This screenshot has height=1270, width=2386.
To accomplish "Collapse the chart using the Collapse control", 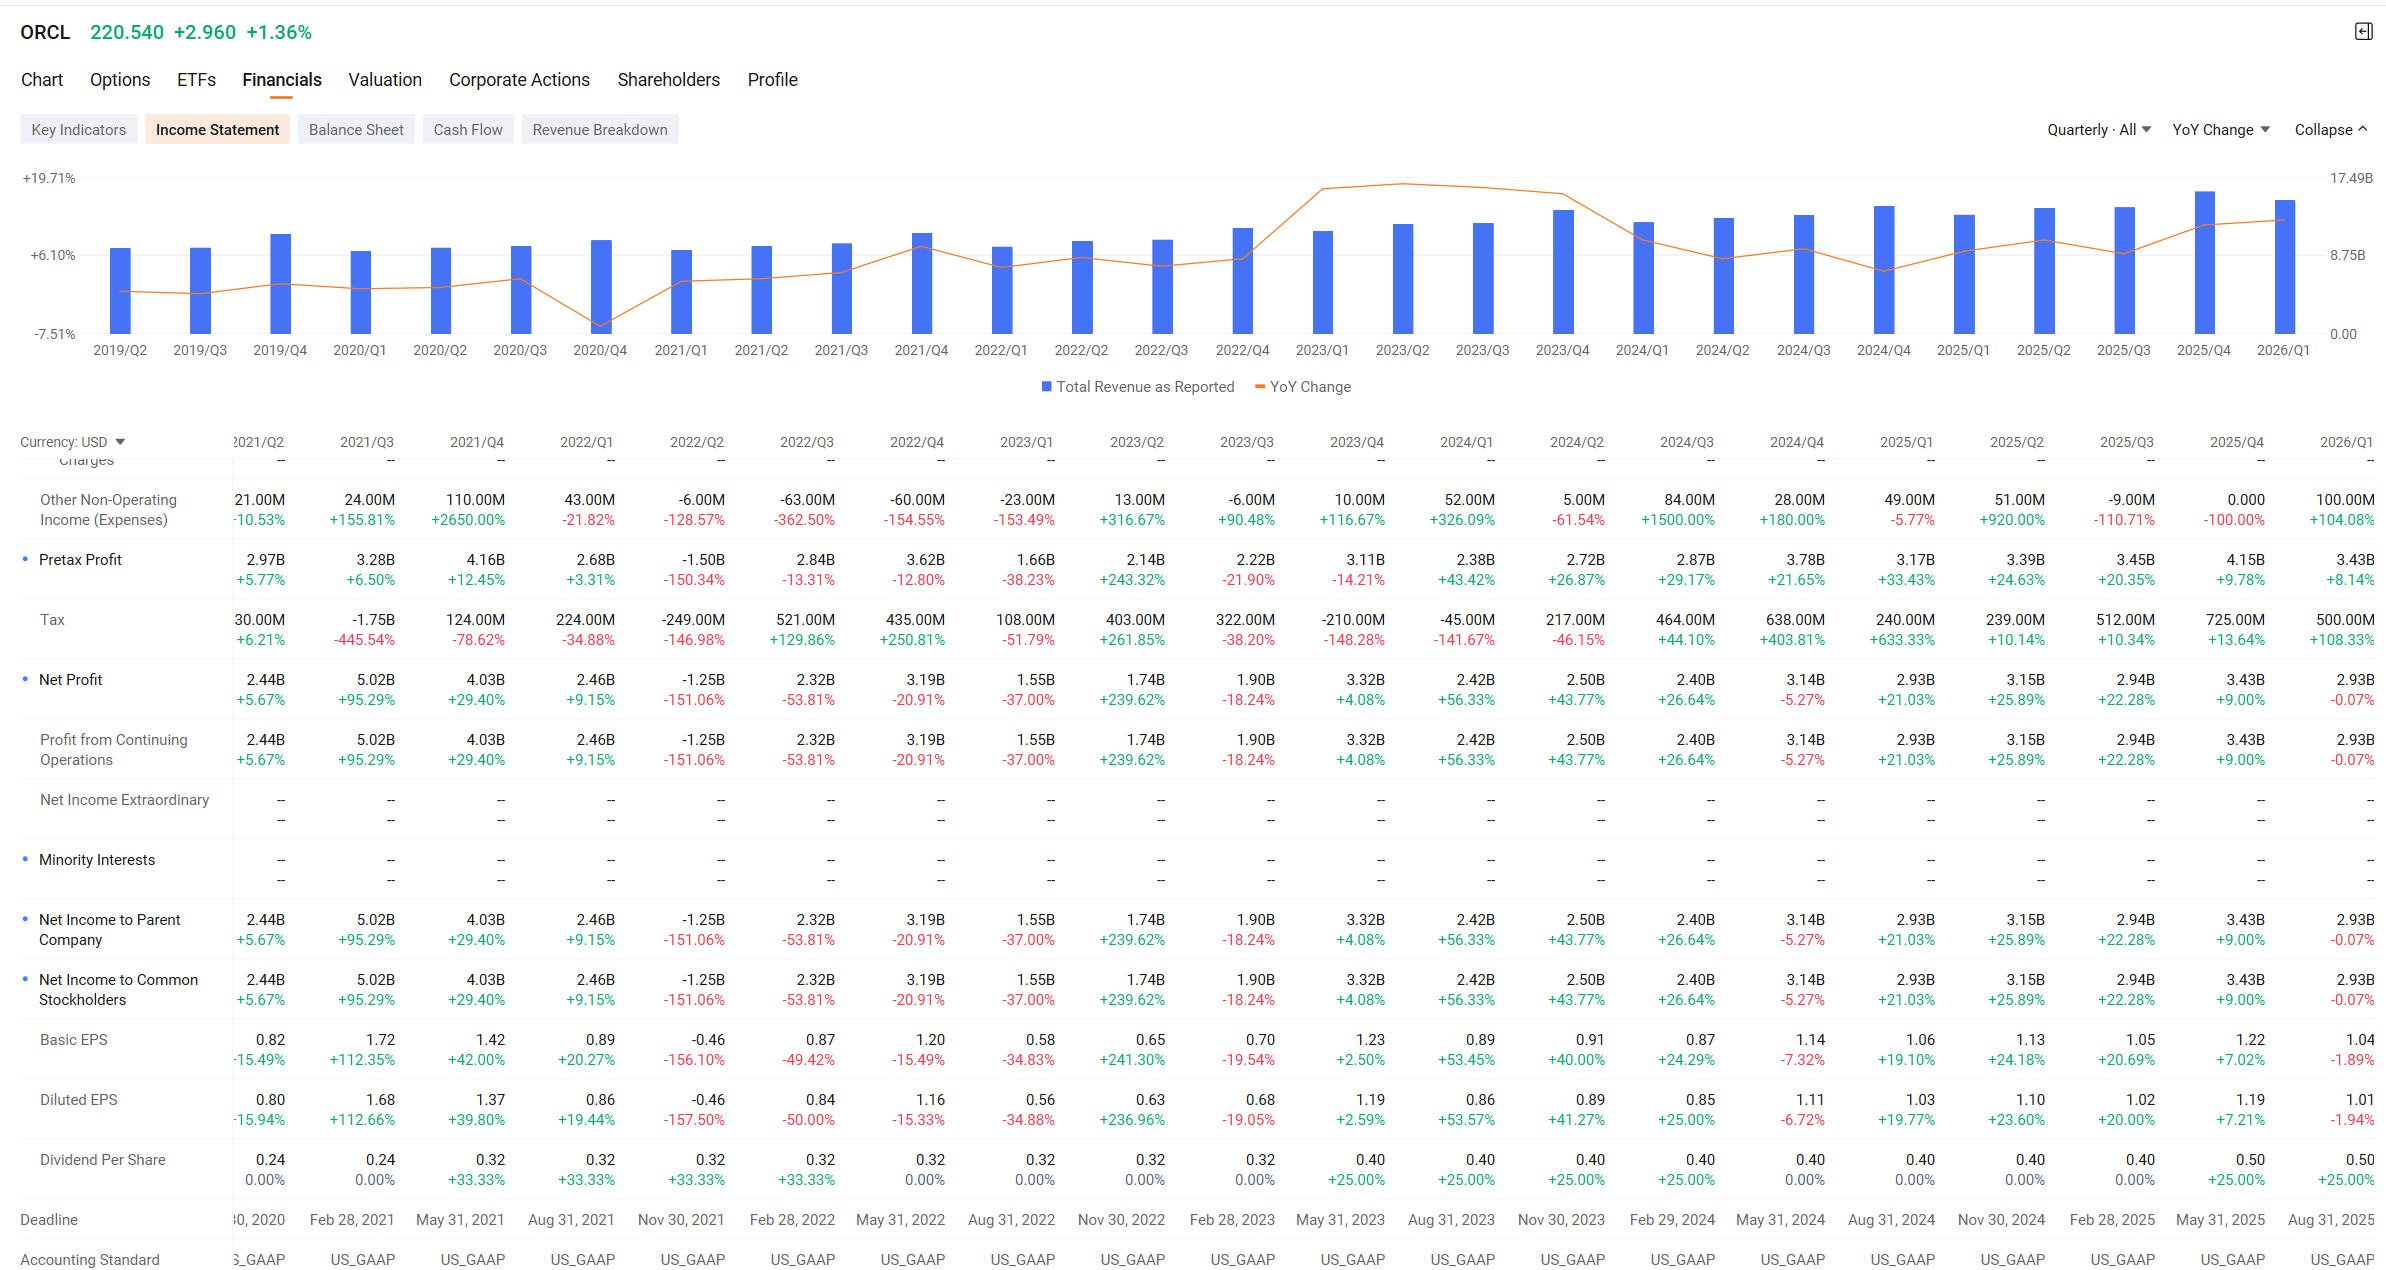I will click(2331, 130).
